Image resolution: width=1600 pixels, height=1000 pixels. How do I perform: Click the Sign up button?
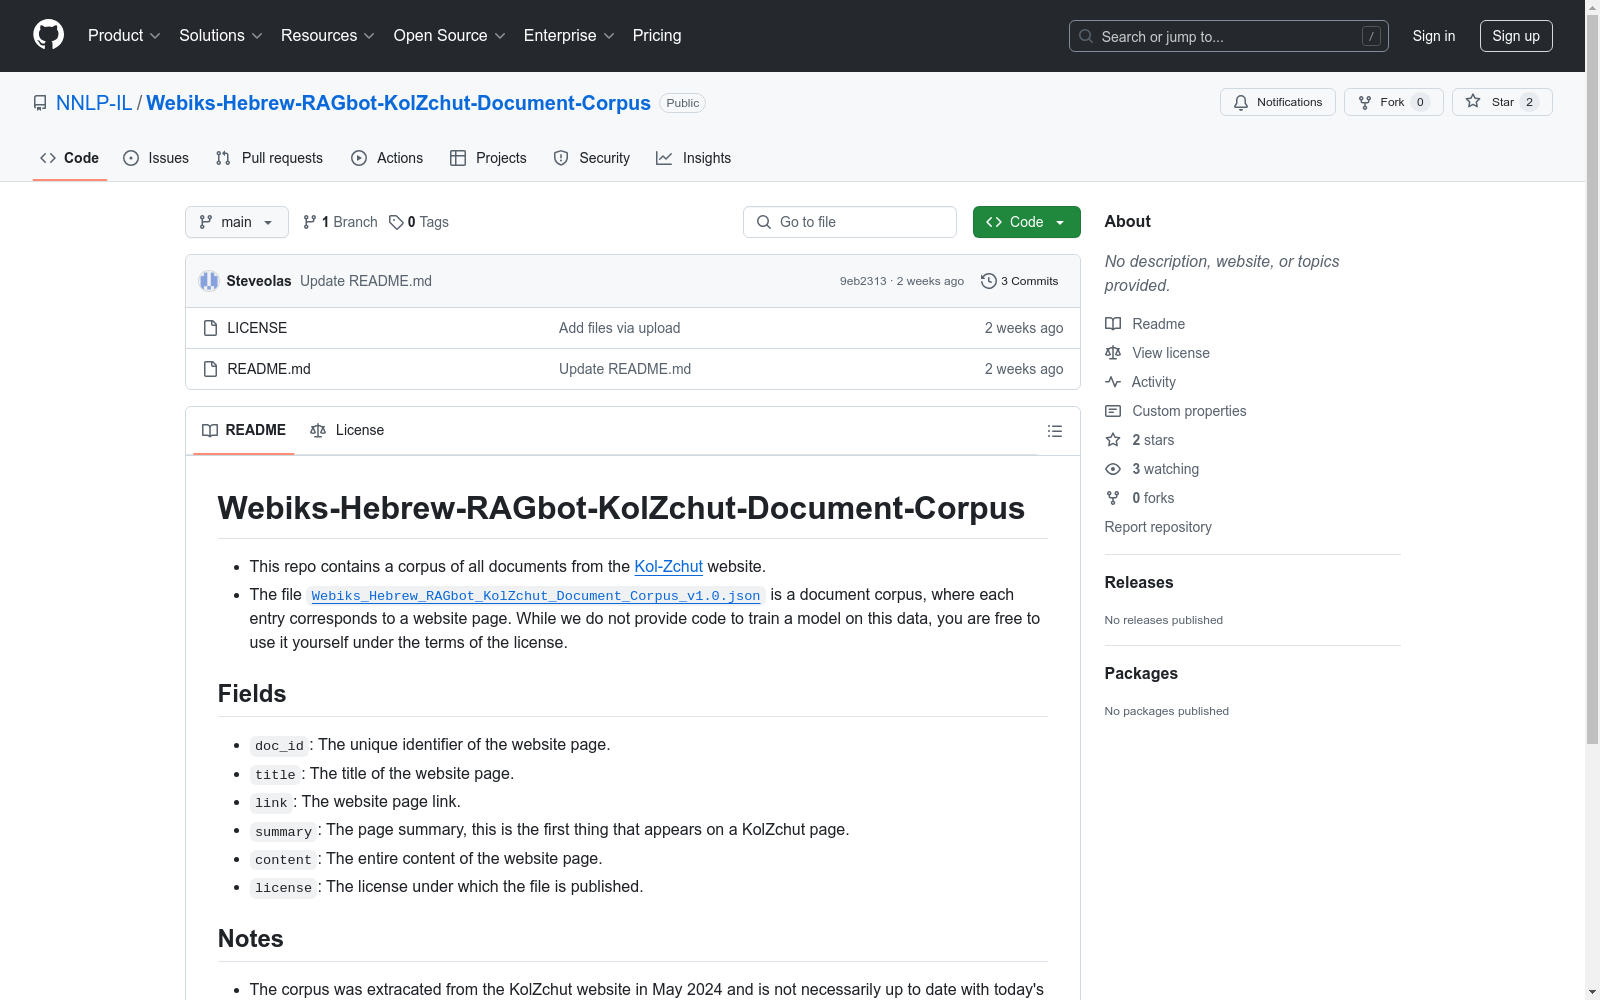[x=1516, y=36]
